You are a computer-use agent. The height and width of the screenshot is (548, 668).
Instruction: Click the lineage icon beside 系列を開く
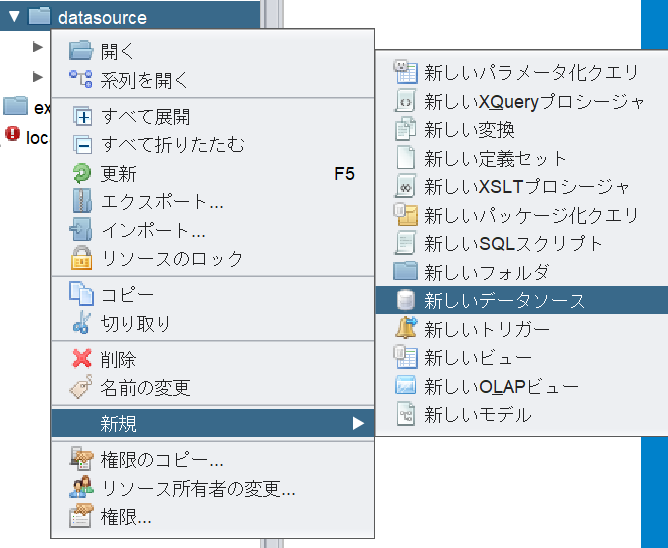81,79
